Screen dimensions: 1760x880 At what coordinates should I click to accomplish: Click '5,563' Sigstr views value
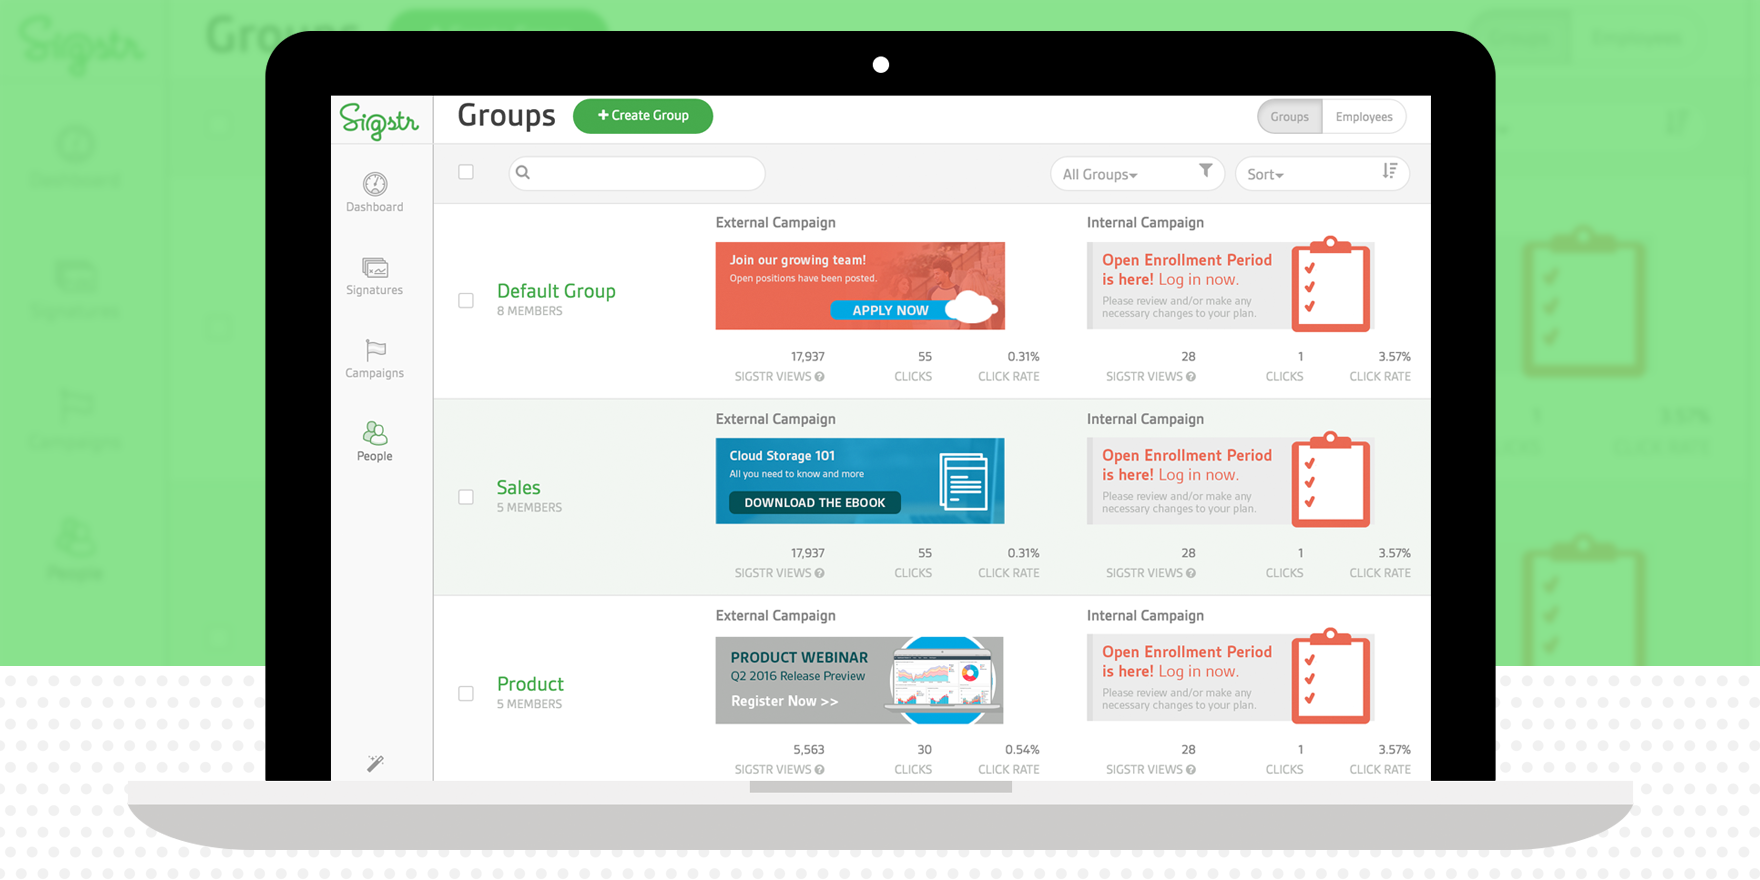(809, 749)
